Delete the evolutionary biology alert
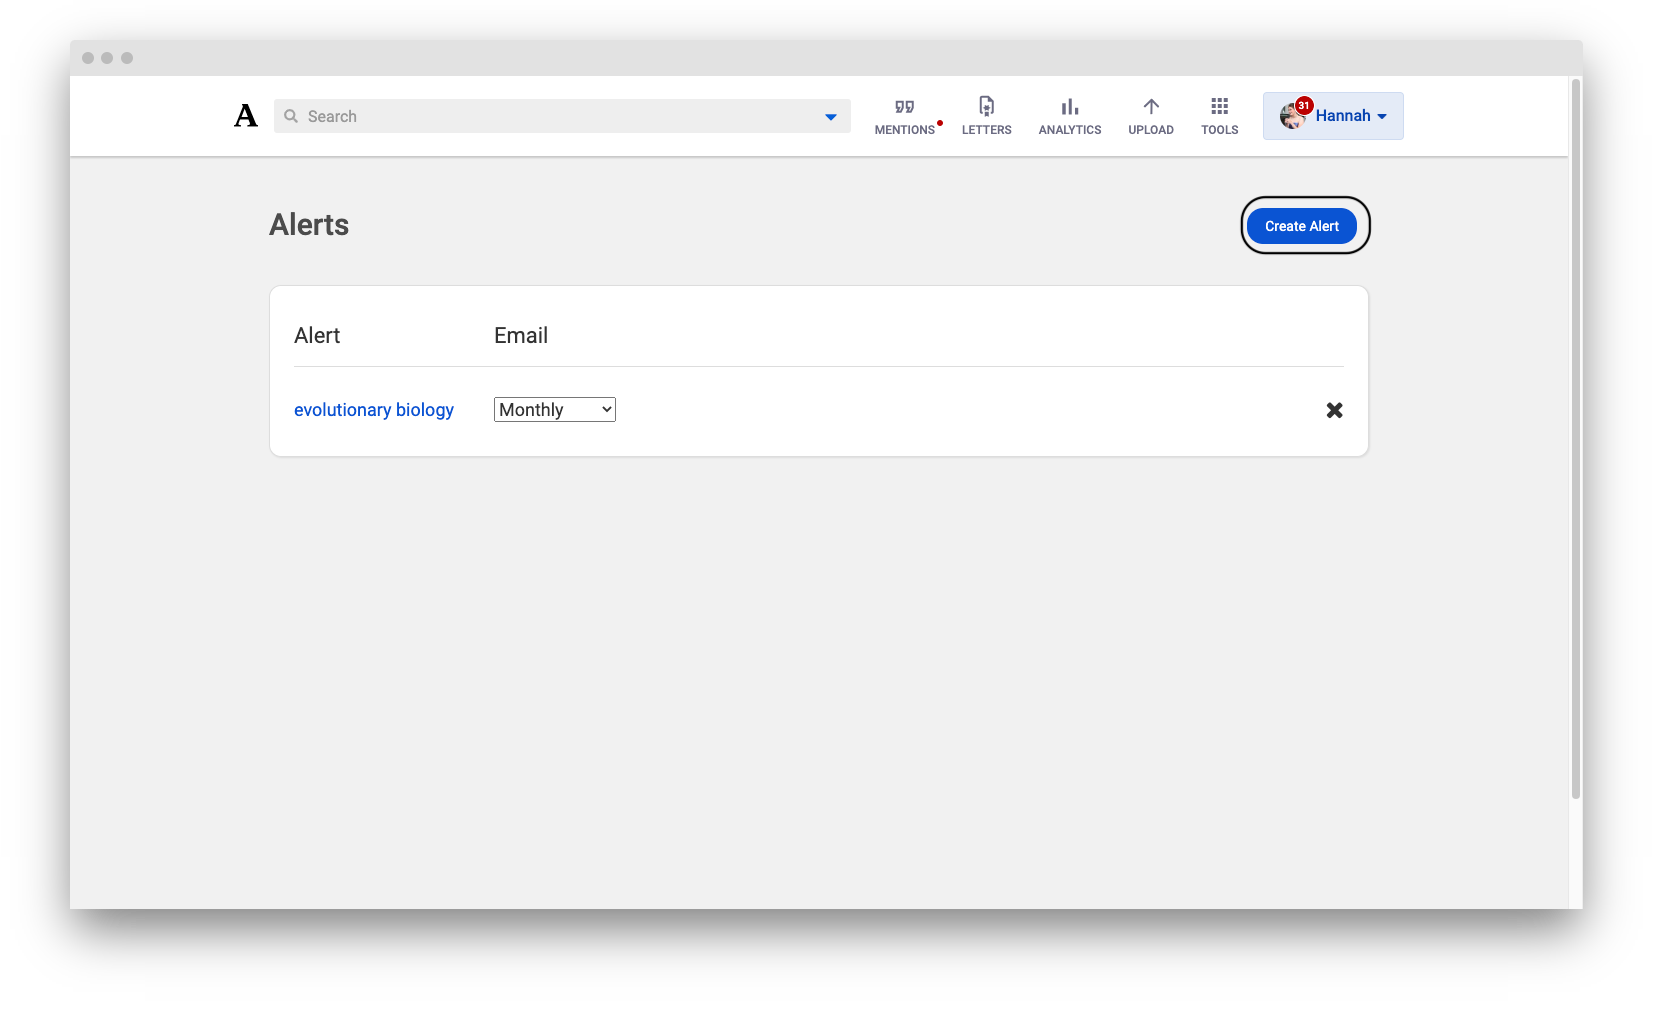Screen dimensions: 1653x1009 point(1334,410)
